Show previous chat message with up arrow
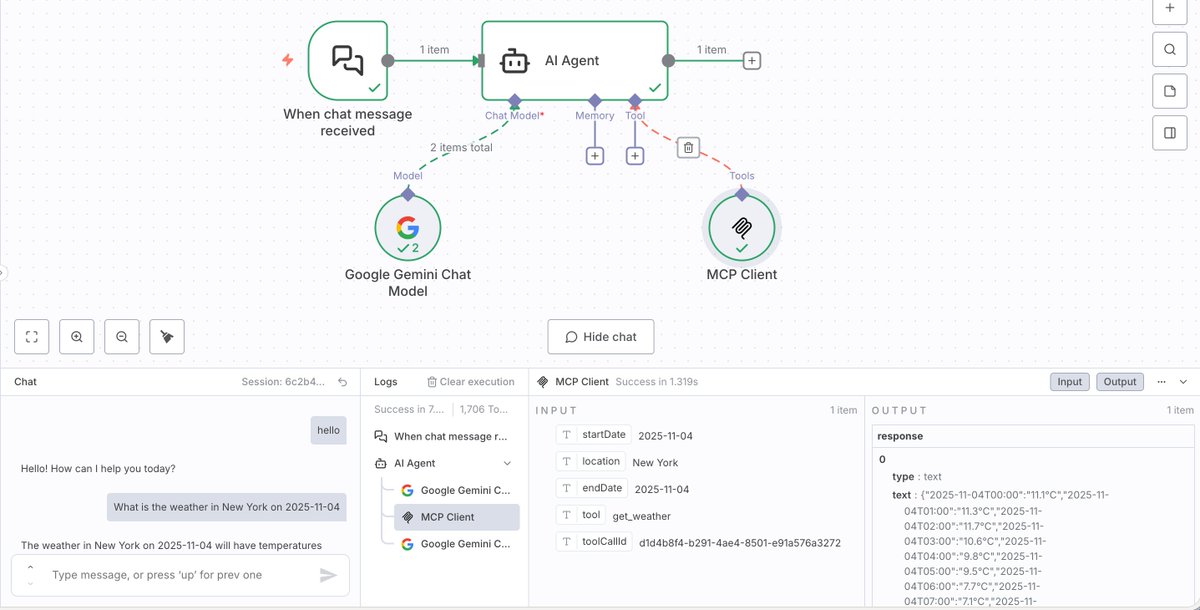 click(x=30, y=568)
